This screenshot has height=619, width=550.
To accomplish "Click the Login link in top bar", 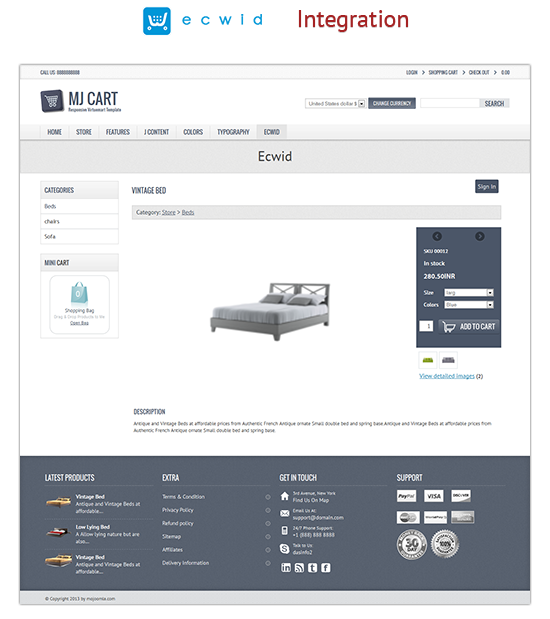I will [x=411, y=73].
